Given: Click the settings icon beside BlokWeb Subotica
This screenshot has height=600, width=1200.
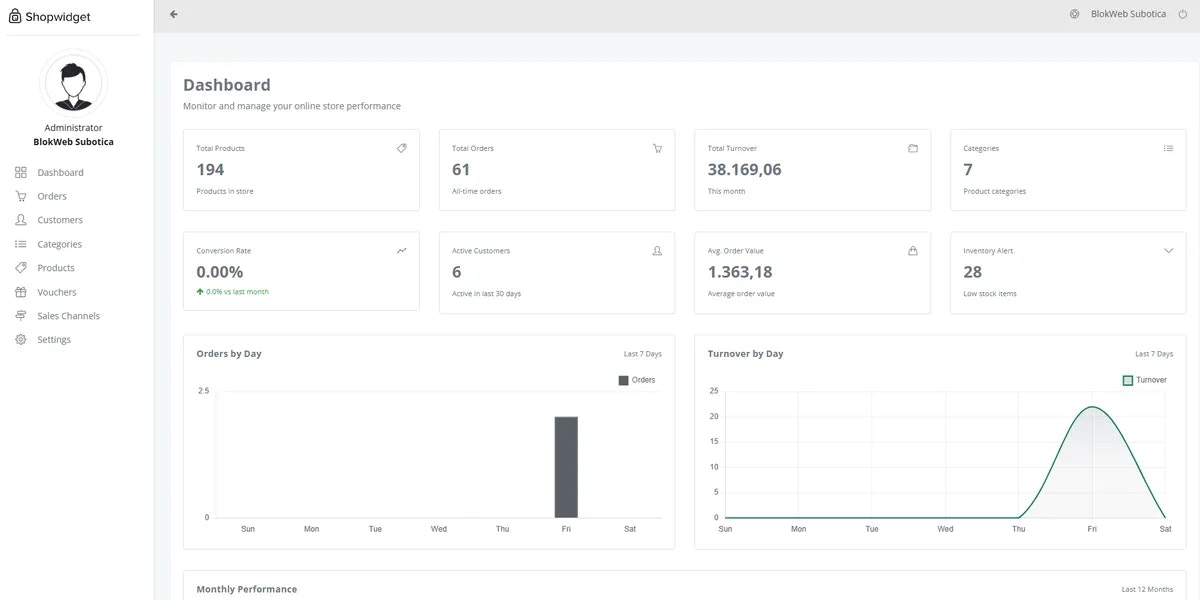Looking at the screenshot, I should point(1075,14).
